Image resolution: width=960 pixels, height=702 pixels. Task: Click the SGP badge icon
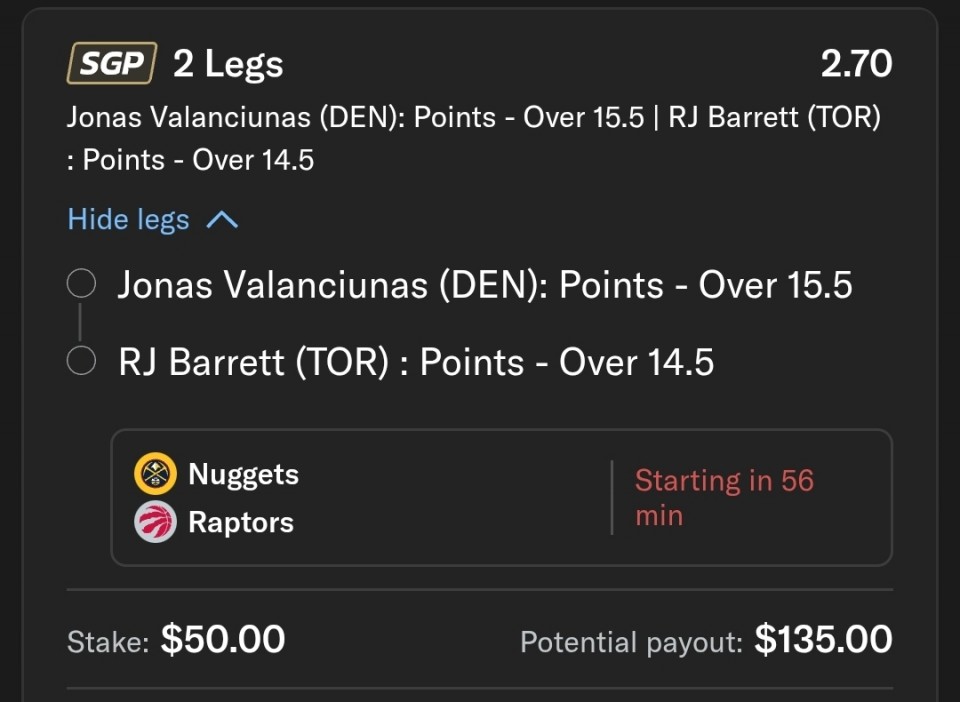click(112, 64)
